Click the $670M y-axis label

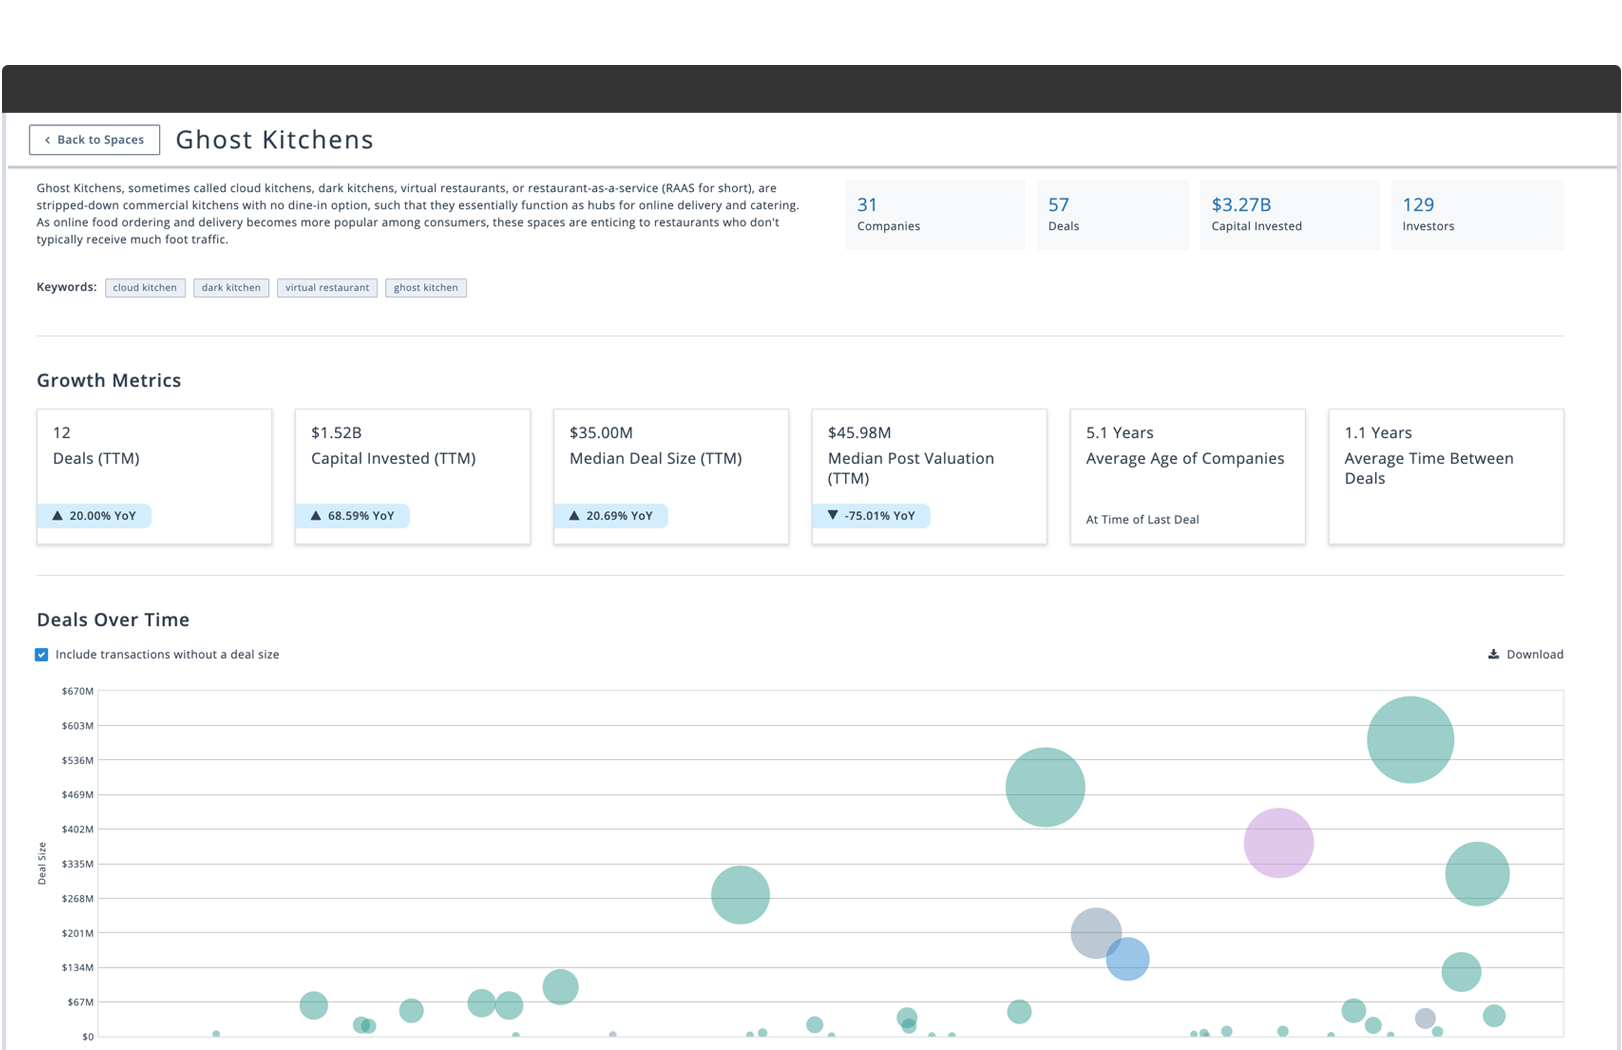coord(77,691)
